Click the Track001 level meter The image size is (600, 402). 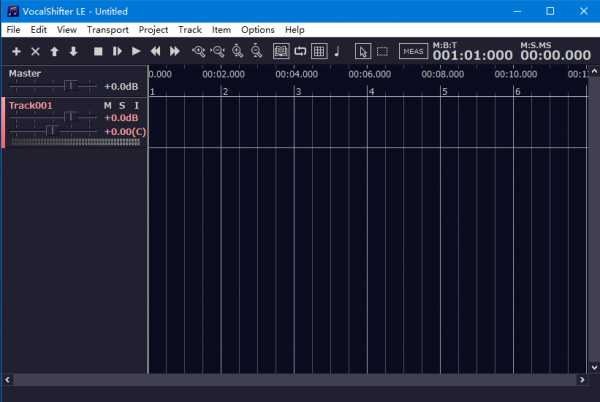(x=75, y=142)
